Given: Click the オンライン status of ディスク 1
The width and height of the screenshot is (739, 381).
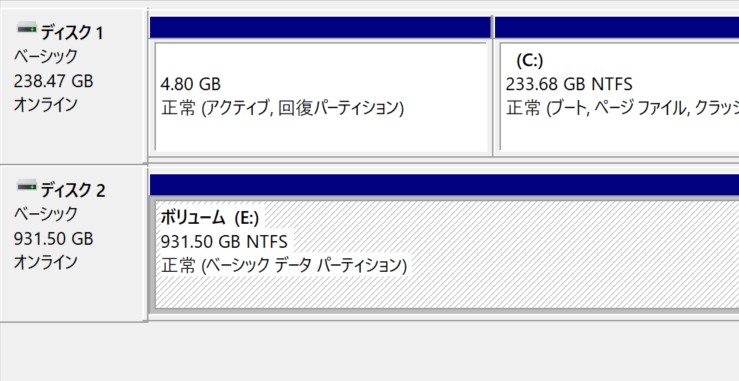Looking at the screenshot, I should tap(45, 105).
